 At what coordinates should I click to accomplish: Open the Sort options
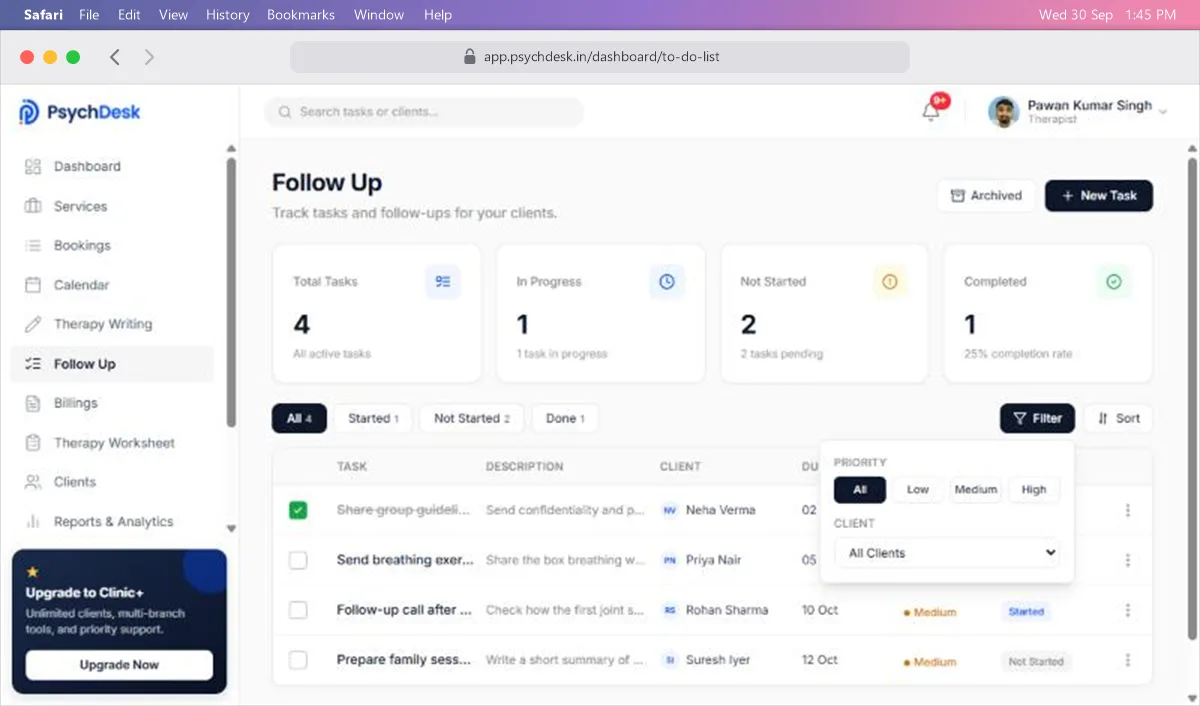pos(1119,419)
